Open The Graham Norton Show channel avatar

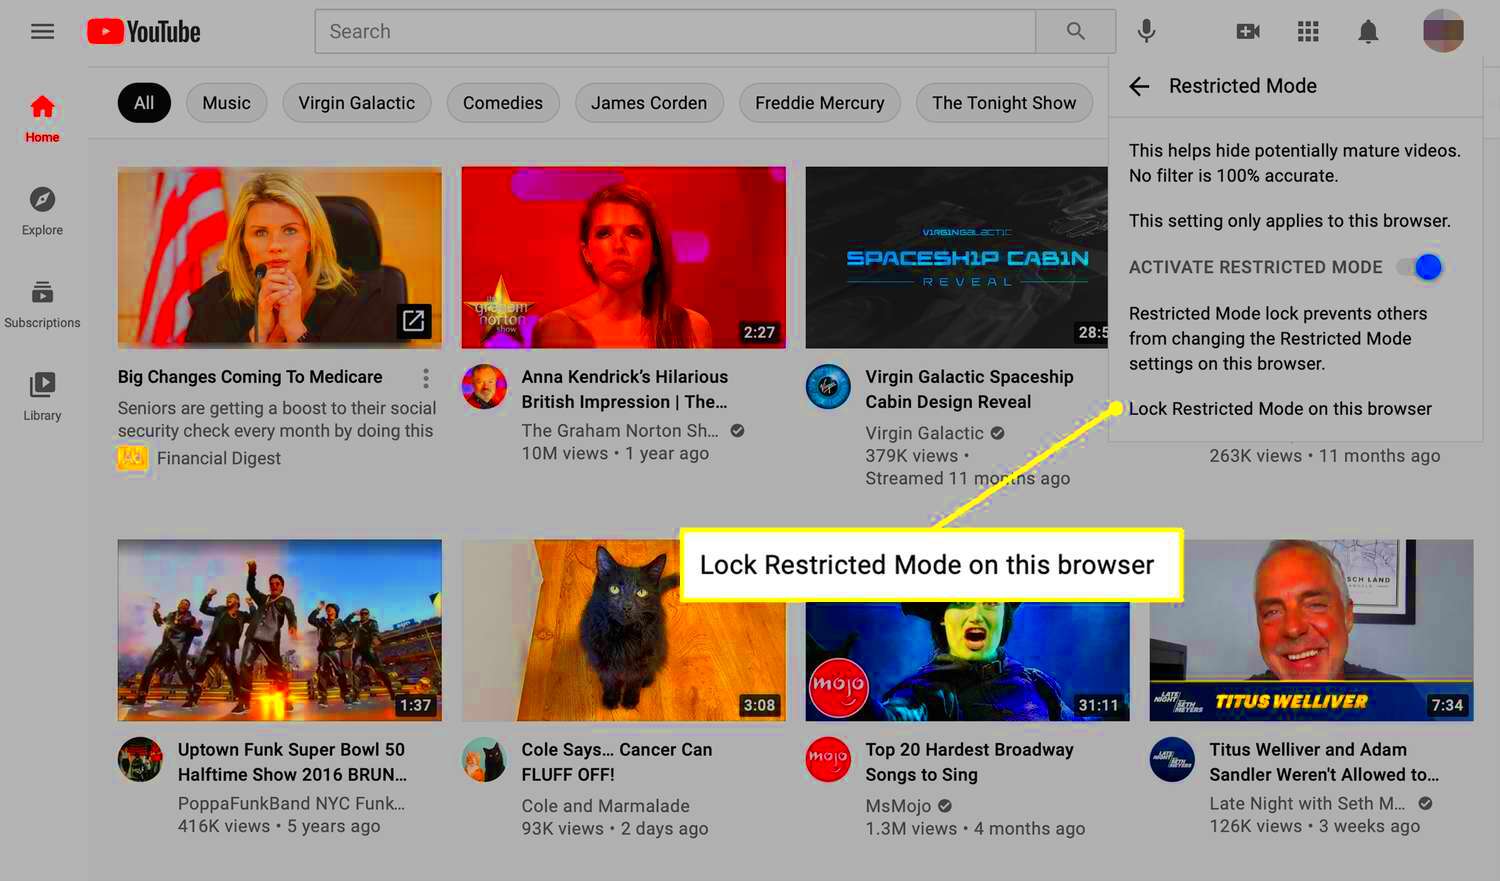(484, 386)
